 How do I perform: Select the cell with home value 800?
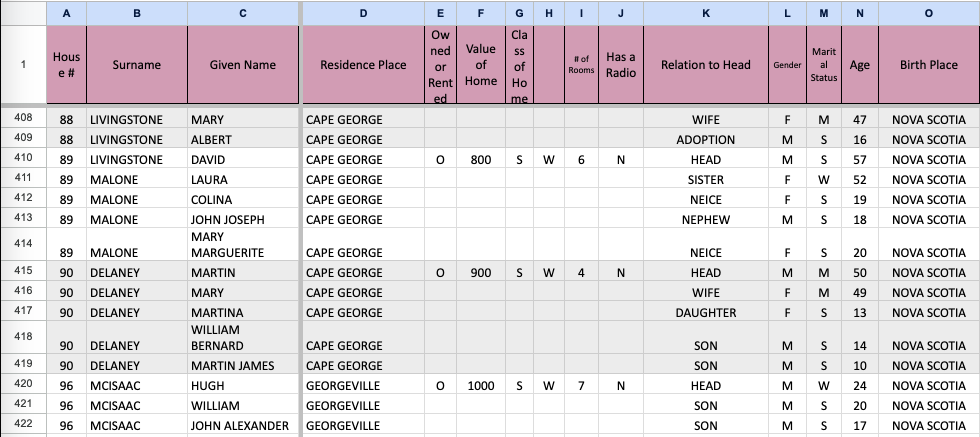pyautogui.click(x=481, y=159)
